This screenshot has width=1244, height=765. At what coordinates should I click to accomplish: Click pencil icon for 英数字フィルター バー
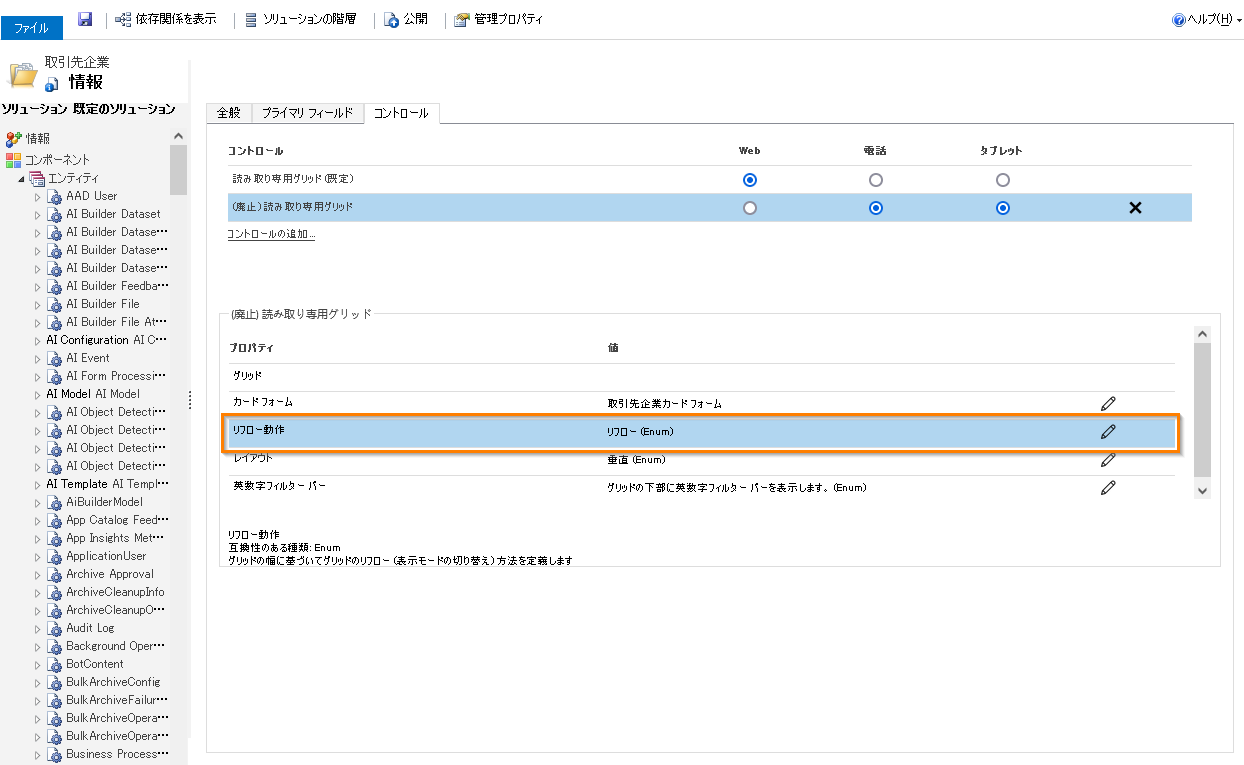(1107, 488)
